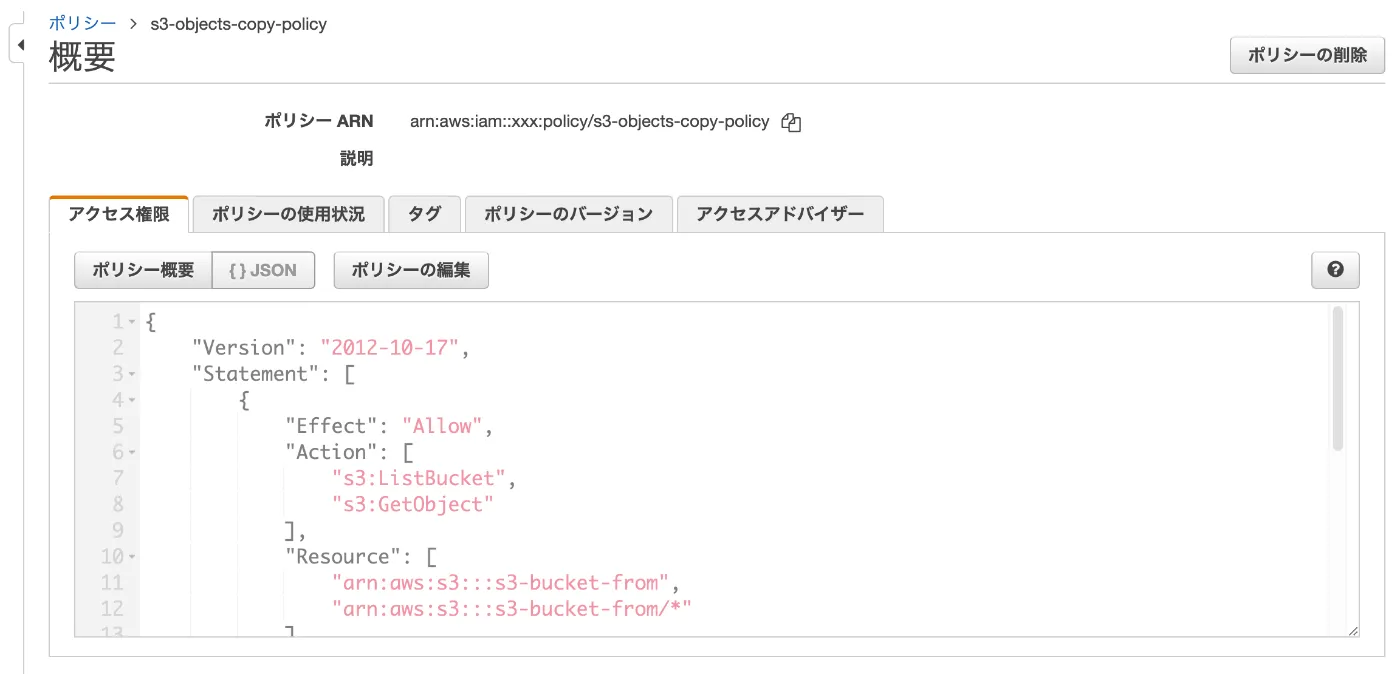The image size is (1400, 674).
Task: Copy the policy ARN with the copy icon
Action: pos(791,123)
